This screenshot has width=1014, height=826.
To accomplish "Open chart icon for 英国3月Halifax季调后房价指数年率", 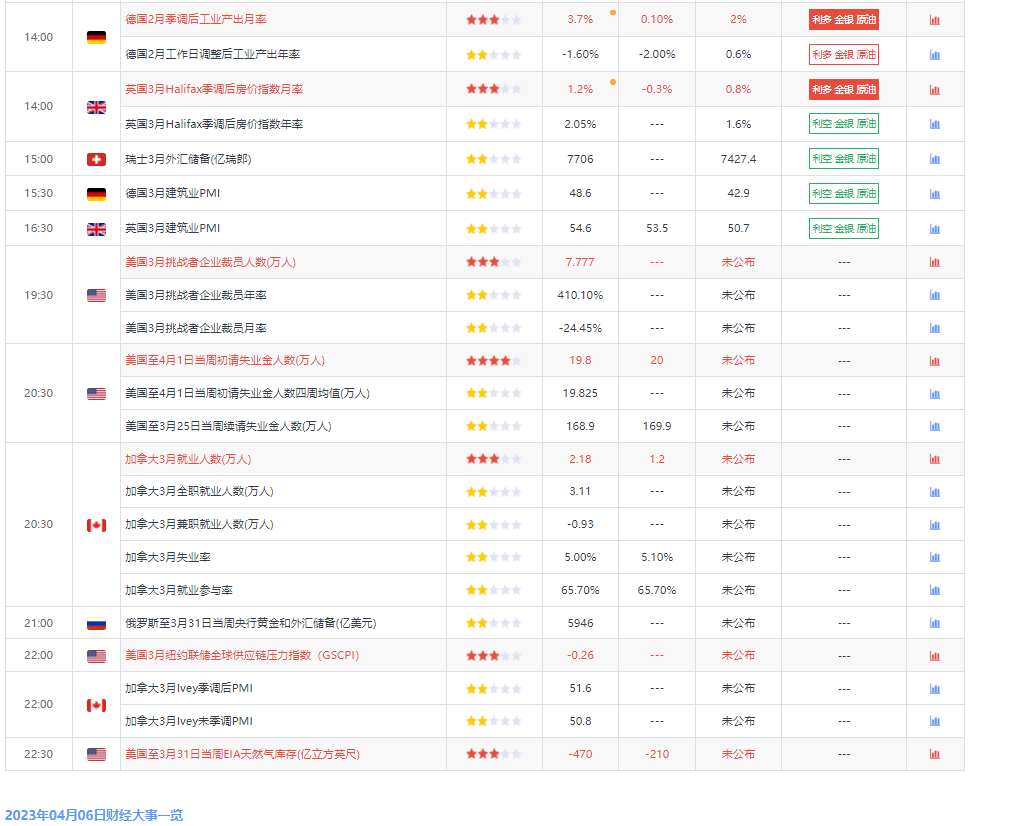I will (934, 124).
